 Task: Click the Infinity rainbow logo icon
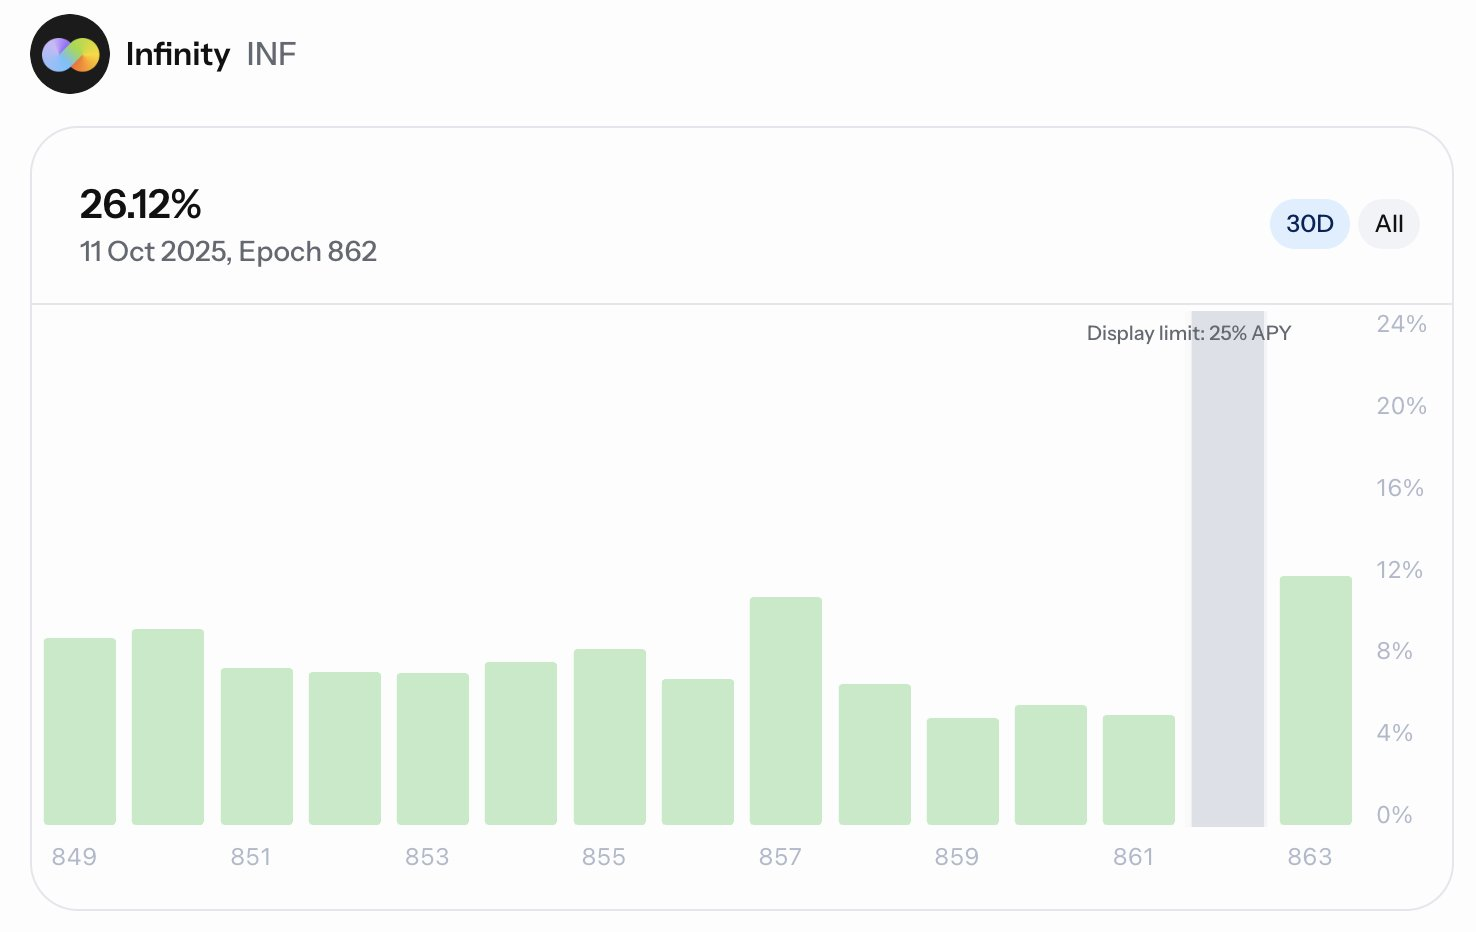(70, 55)
